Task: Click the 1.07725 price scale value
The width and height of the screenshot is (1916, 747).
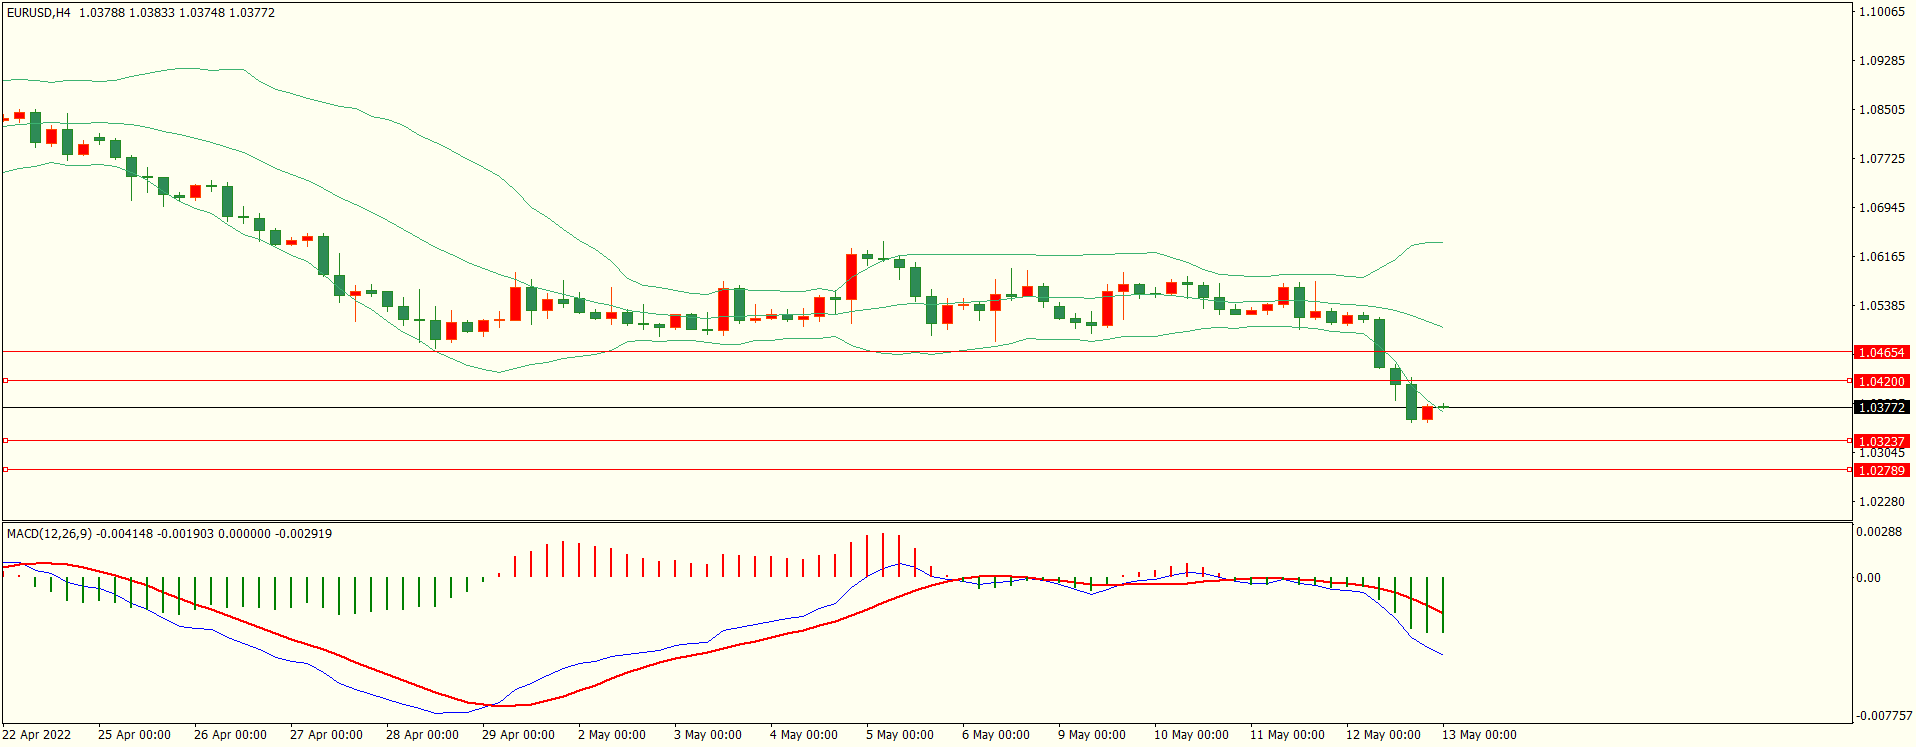Action: (x=1881, y=159)
